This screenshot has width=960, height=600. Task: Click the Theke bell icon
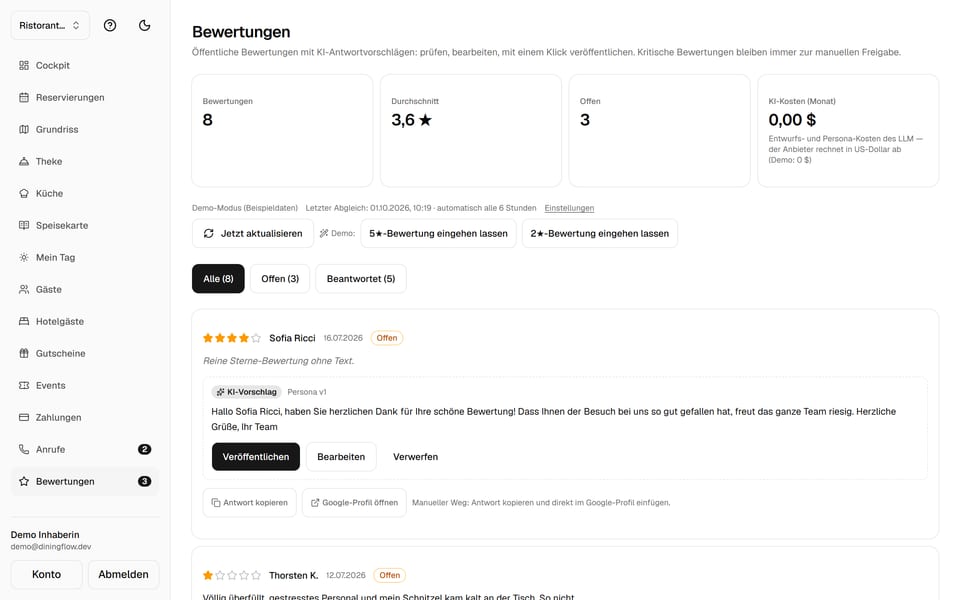pyautogui.click(x=24, y=162)
